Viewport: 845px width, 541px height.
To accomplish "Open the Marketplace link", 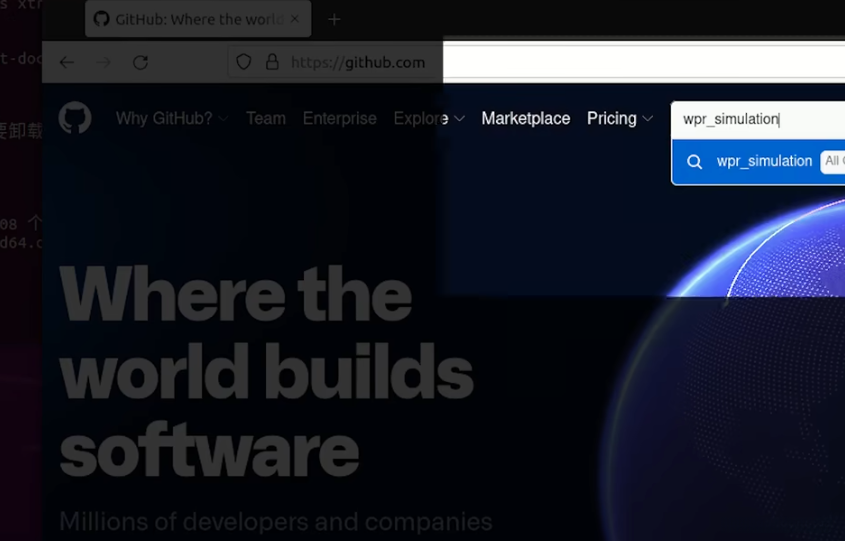I will (x=525, y=119).
